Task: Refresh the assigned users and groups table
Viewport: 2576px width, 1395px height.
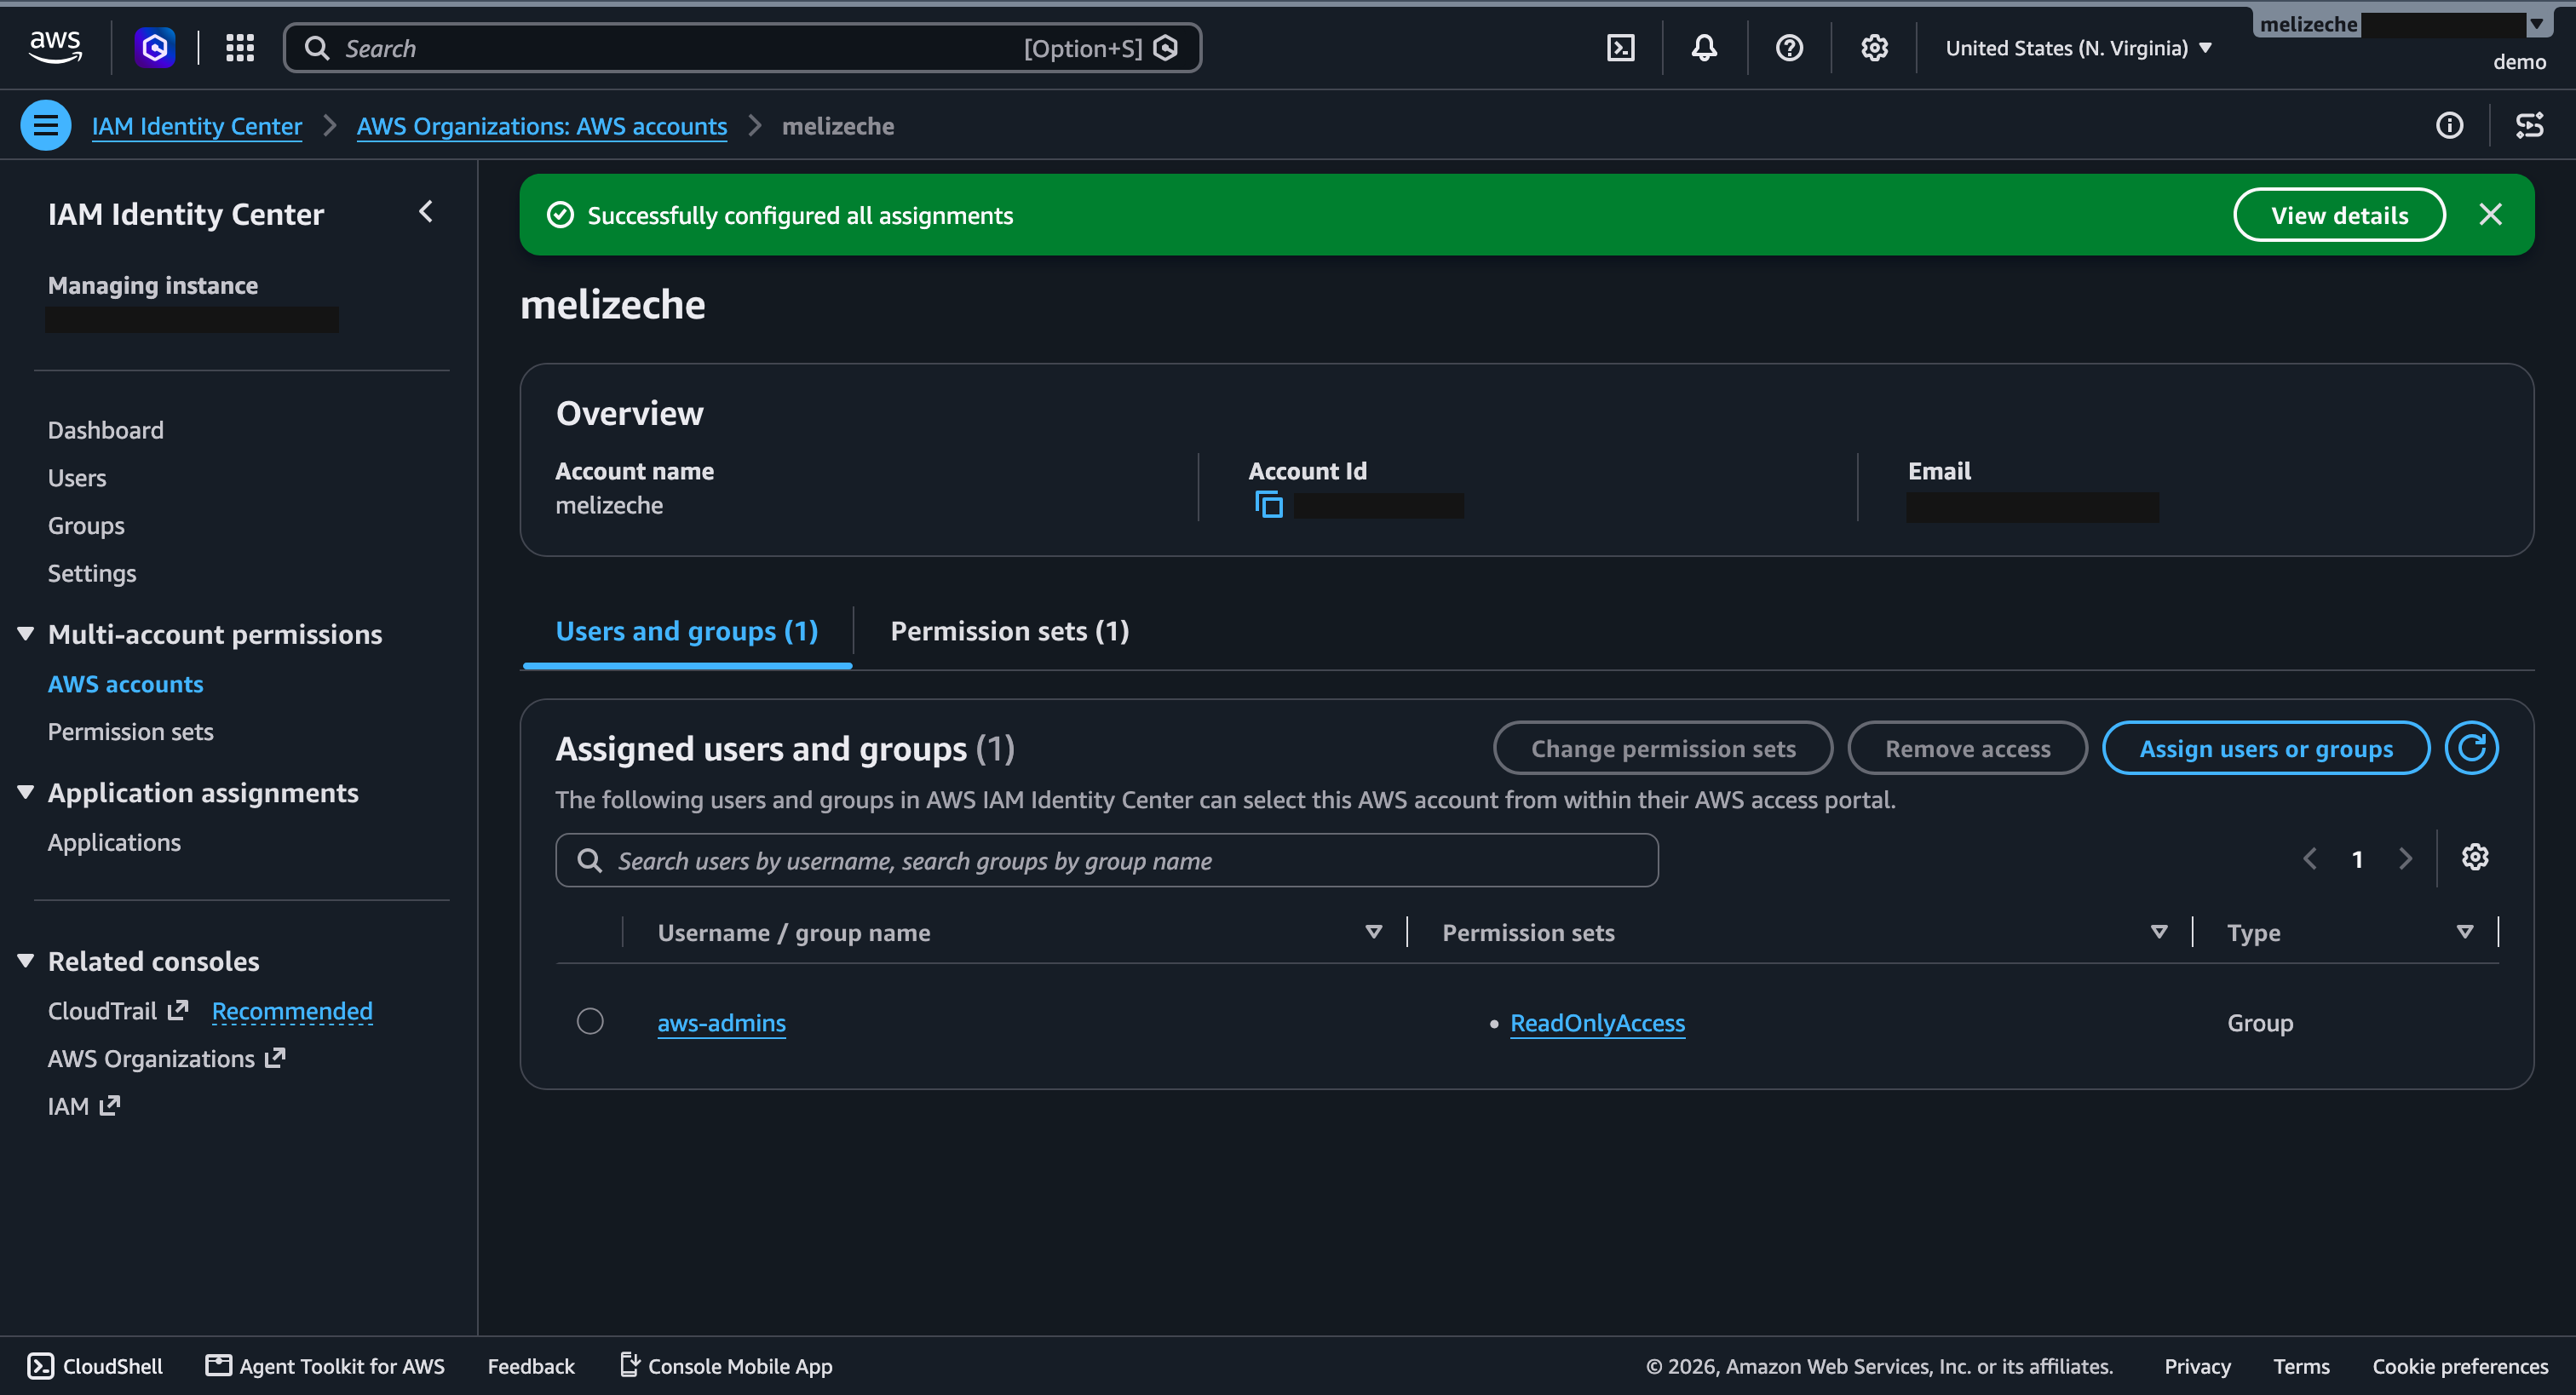Action: (2471, 748)
